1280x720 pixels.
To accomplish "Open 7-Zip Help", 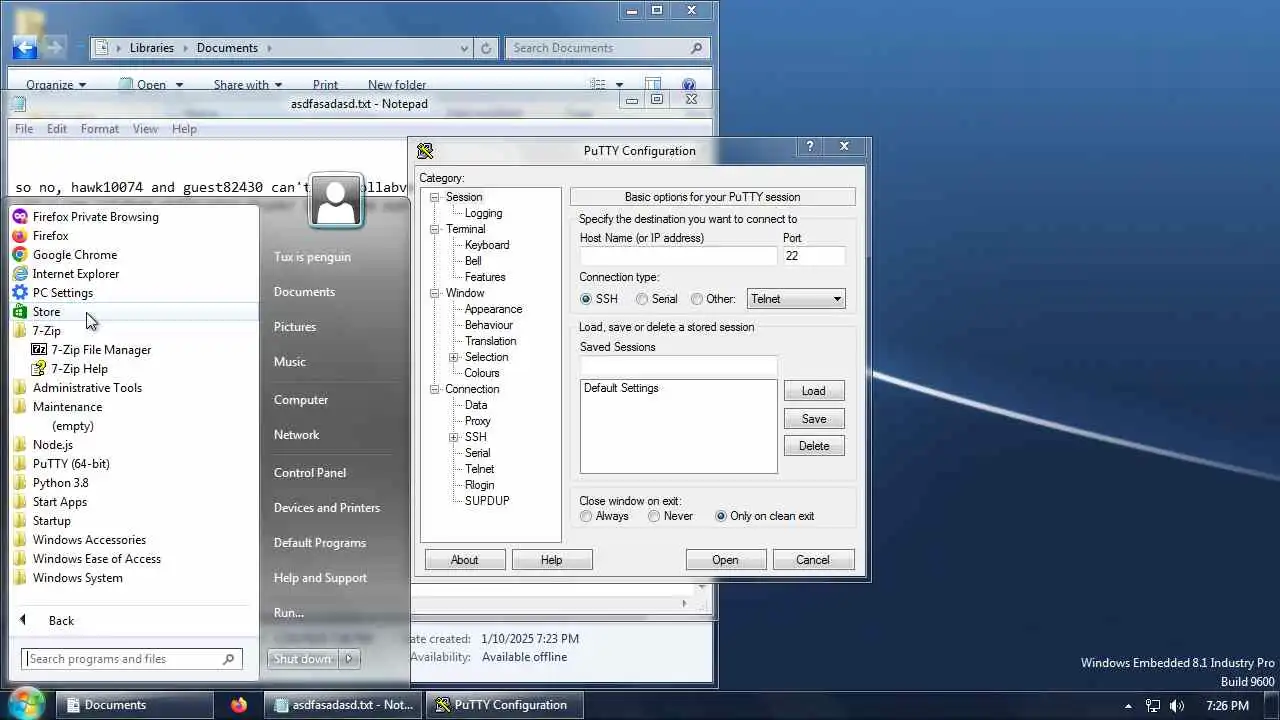I will pyautogui.click(x=79, y=369).
